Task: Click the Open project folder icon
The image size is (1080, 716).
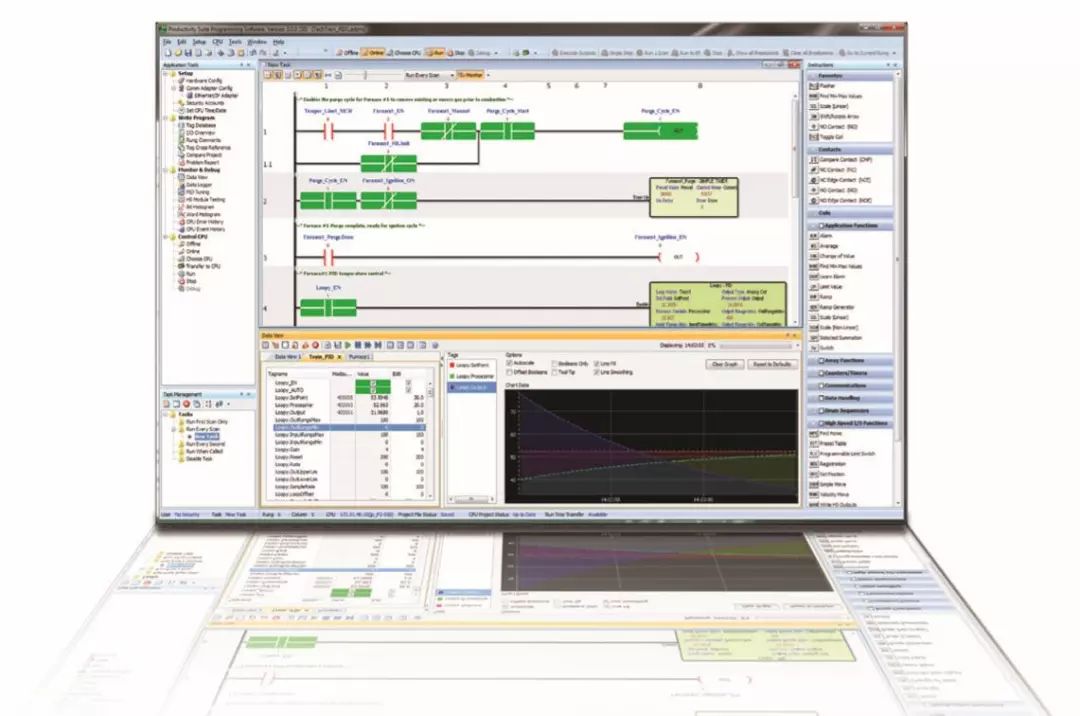Action: [x=178, y=52]
